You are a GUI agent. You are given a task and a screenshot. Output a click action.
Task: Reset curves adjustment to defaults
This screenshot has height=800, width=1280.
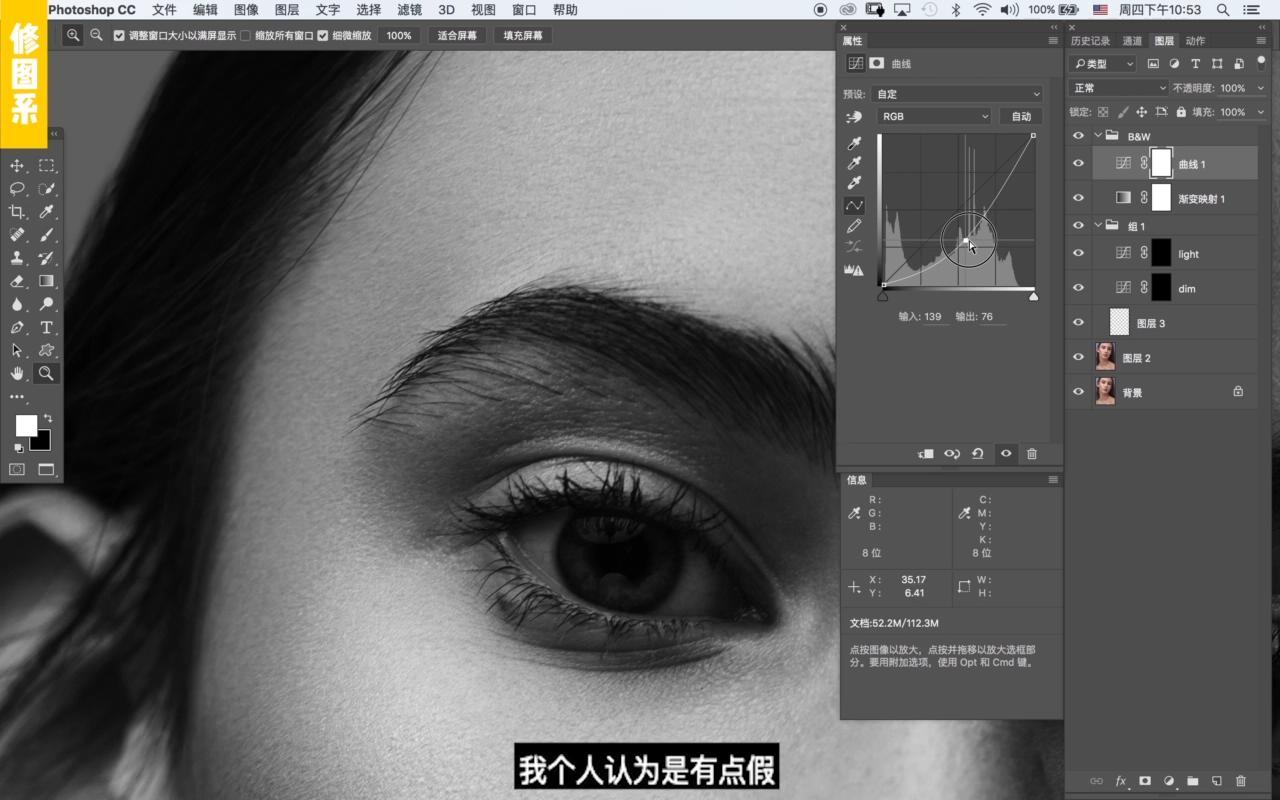978,454
